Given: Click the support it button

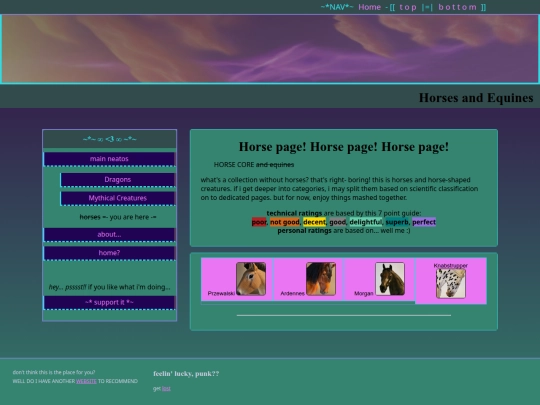Looking at the screenshot, I should pyautogui.click(x=109, y=302).
